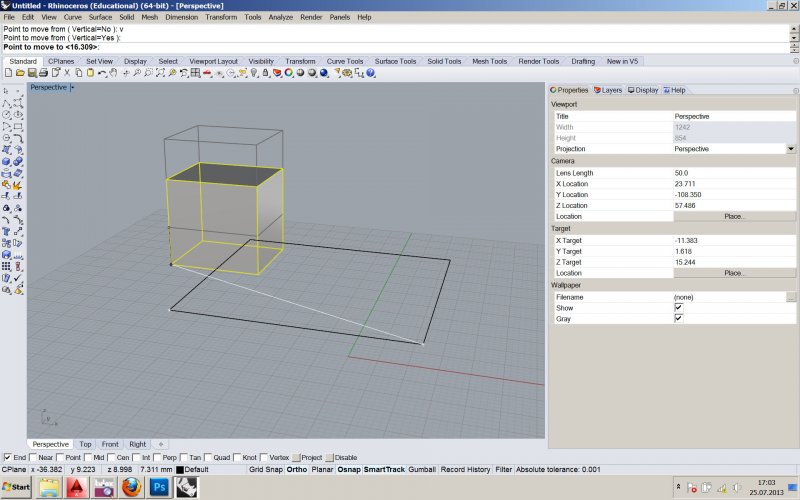Select the Rectangular Array tool in the sidebar
This screenshot has width=800, height=500.
[x=7, y=265]
